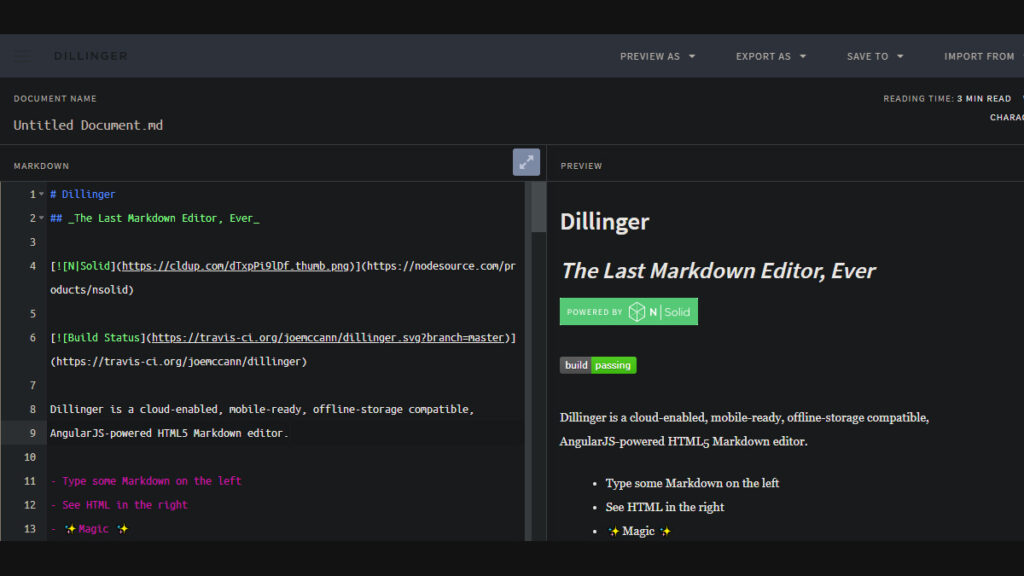Click the '# Dillinger' heading on line 1
This screenshot has height=576, width=1024.
click(82, 194)
